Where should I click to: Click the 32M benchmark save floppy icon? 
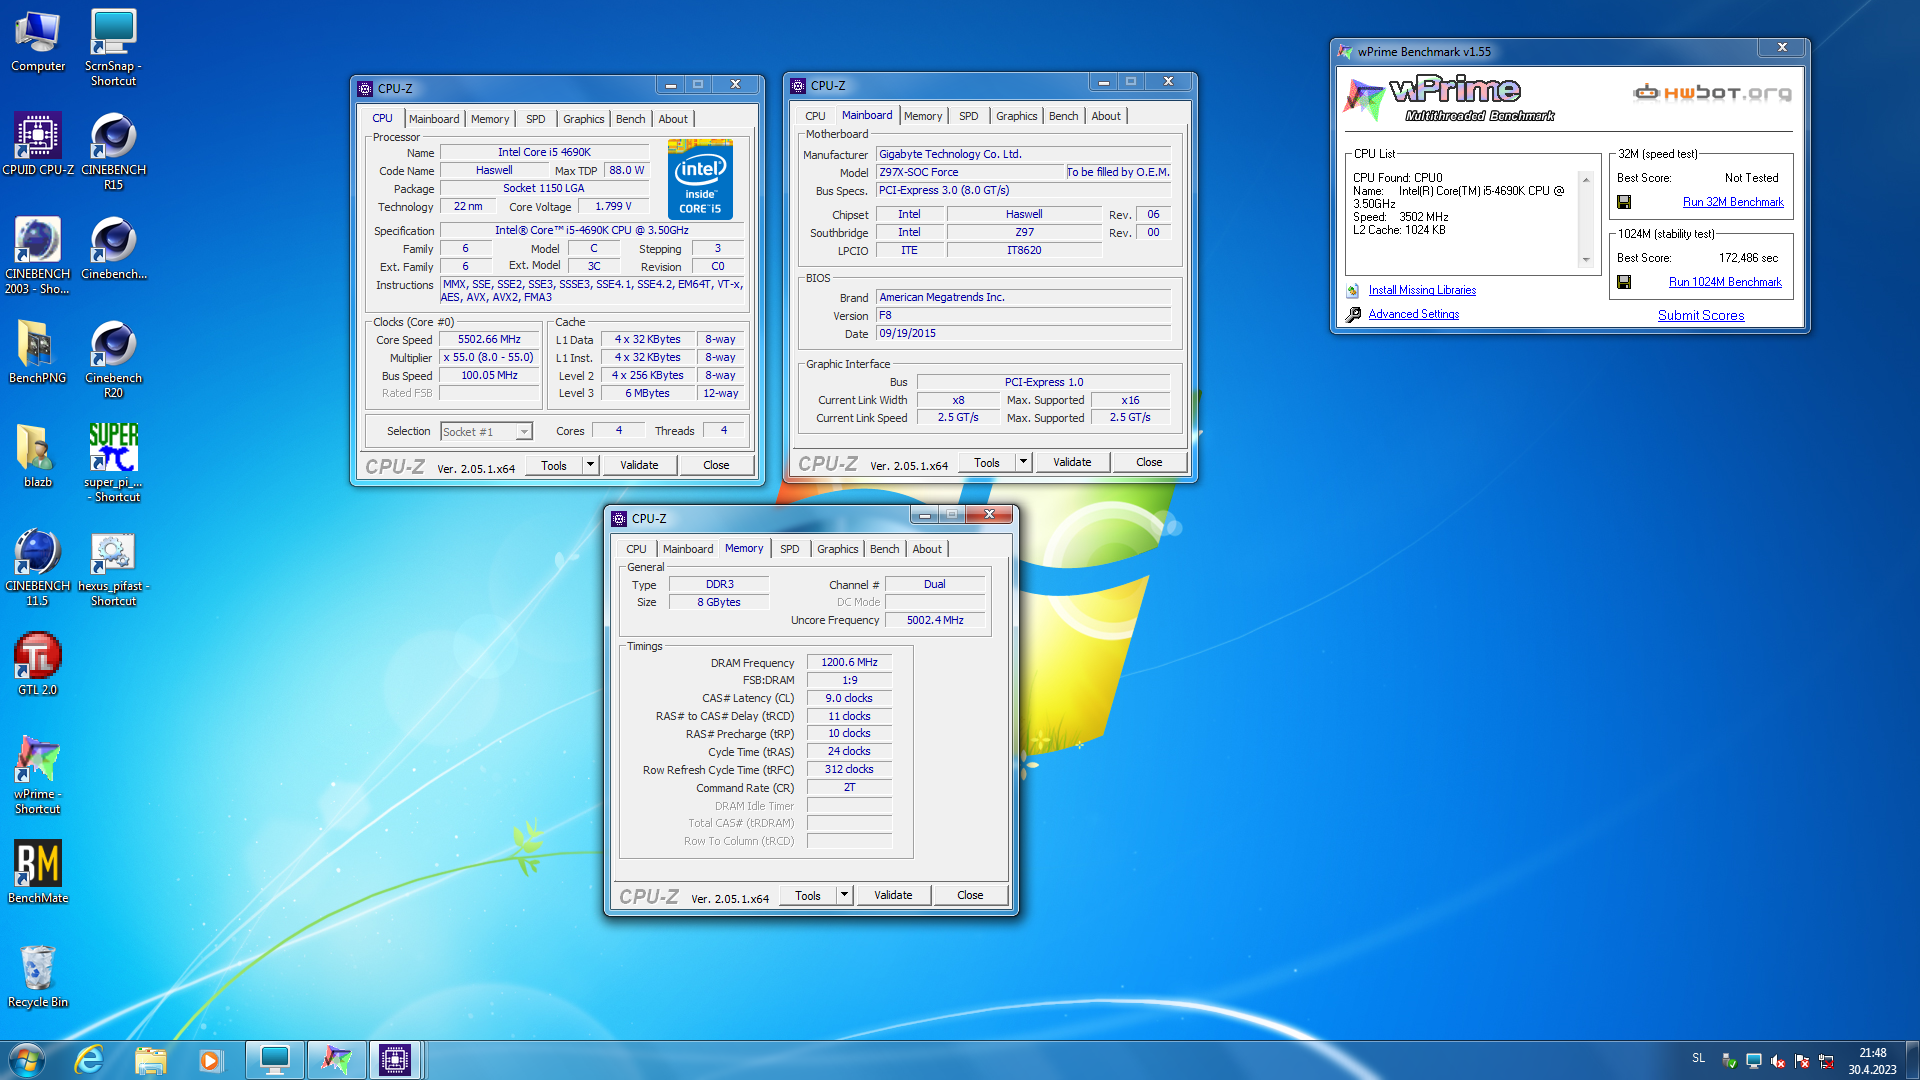coord(1624,202)
